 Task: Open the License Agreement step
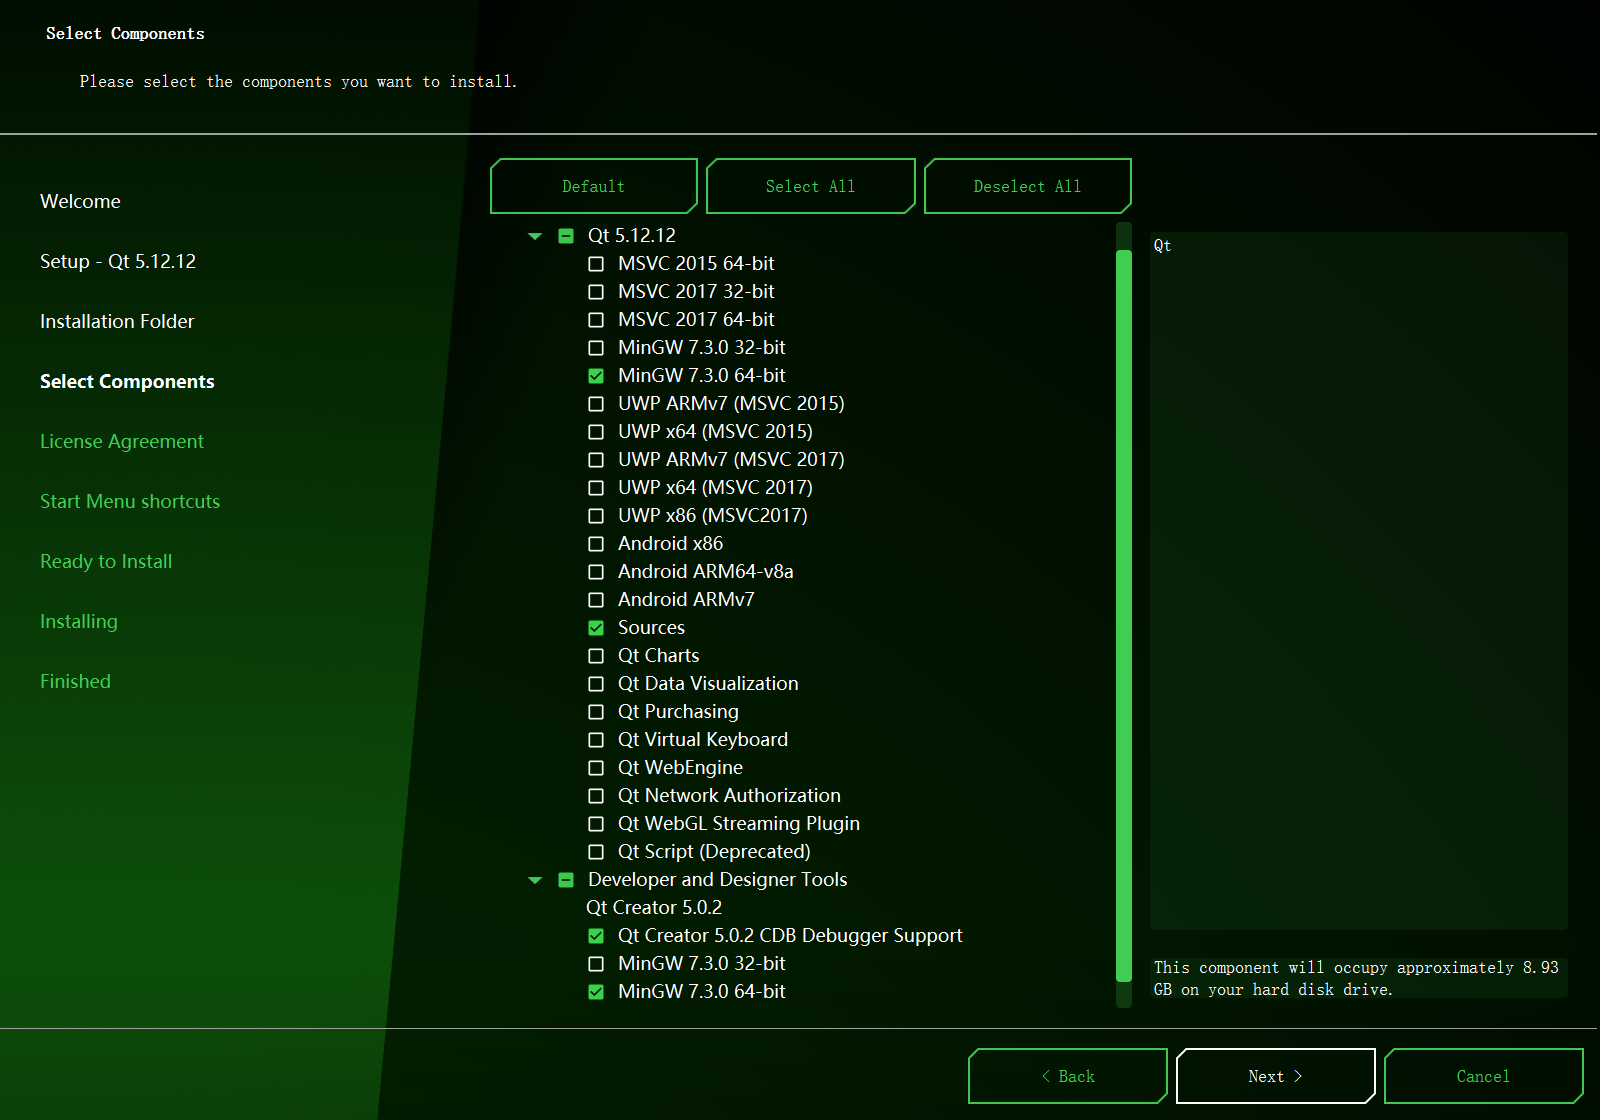click(x=122, y=442)
